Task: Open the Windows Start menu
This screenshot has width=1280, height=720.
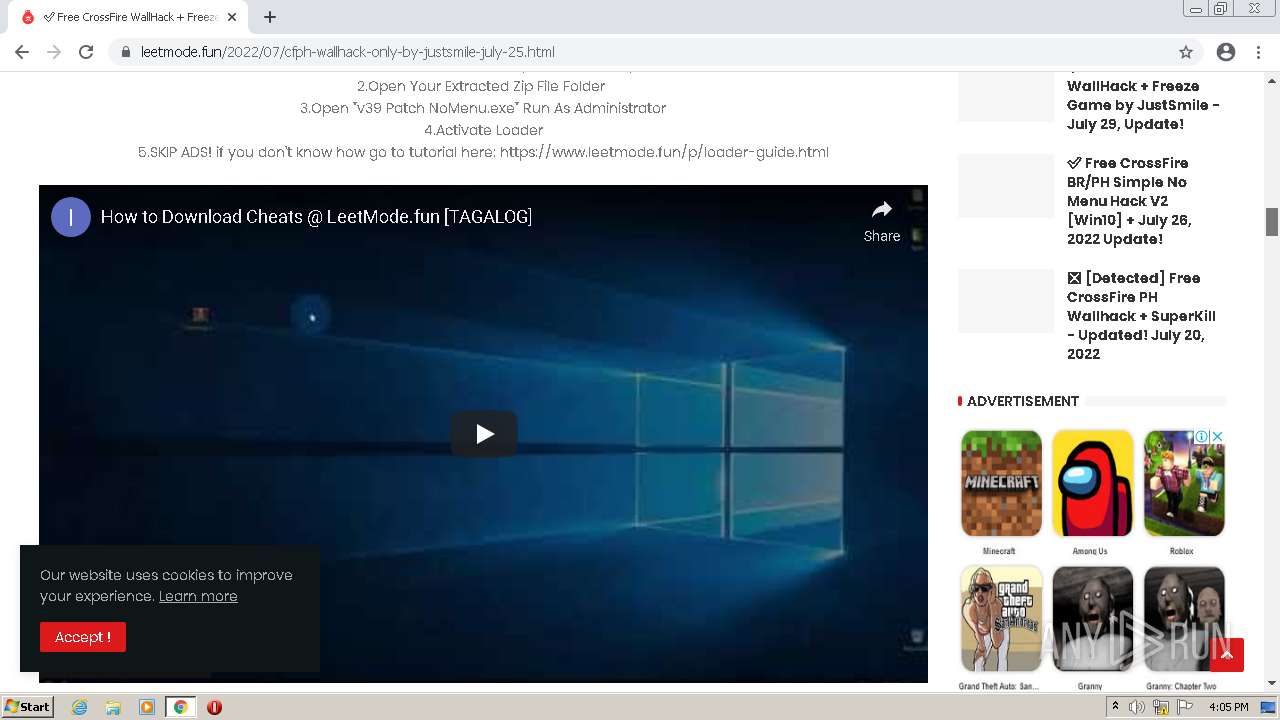Action: tap(27, 707)
